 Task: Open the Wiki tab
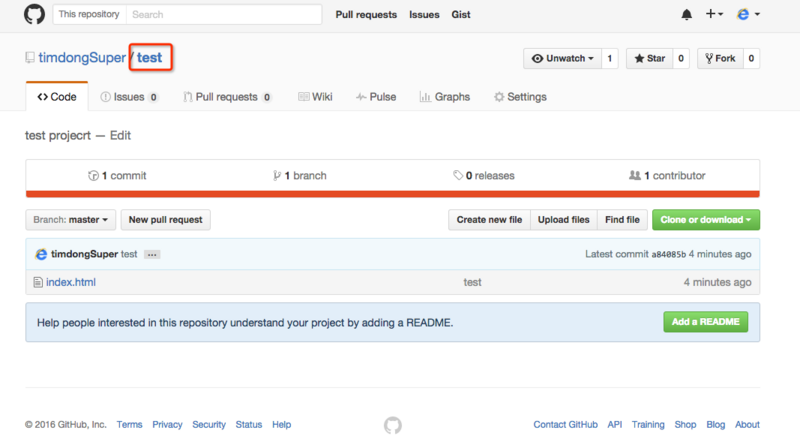pyautogui.click(x=315, y=97)
